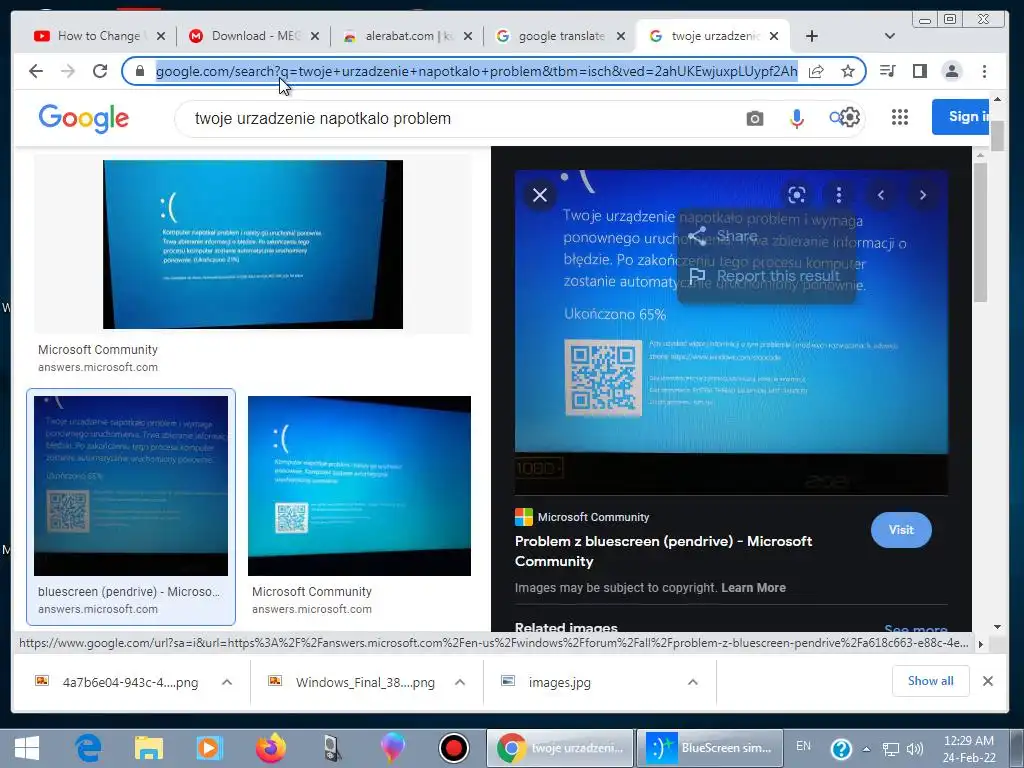Open the tilted bluescreen thumbnail next to the pendrive result
This screenshot has width=1024, height=768.
coord(359,486)
